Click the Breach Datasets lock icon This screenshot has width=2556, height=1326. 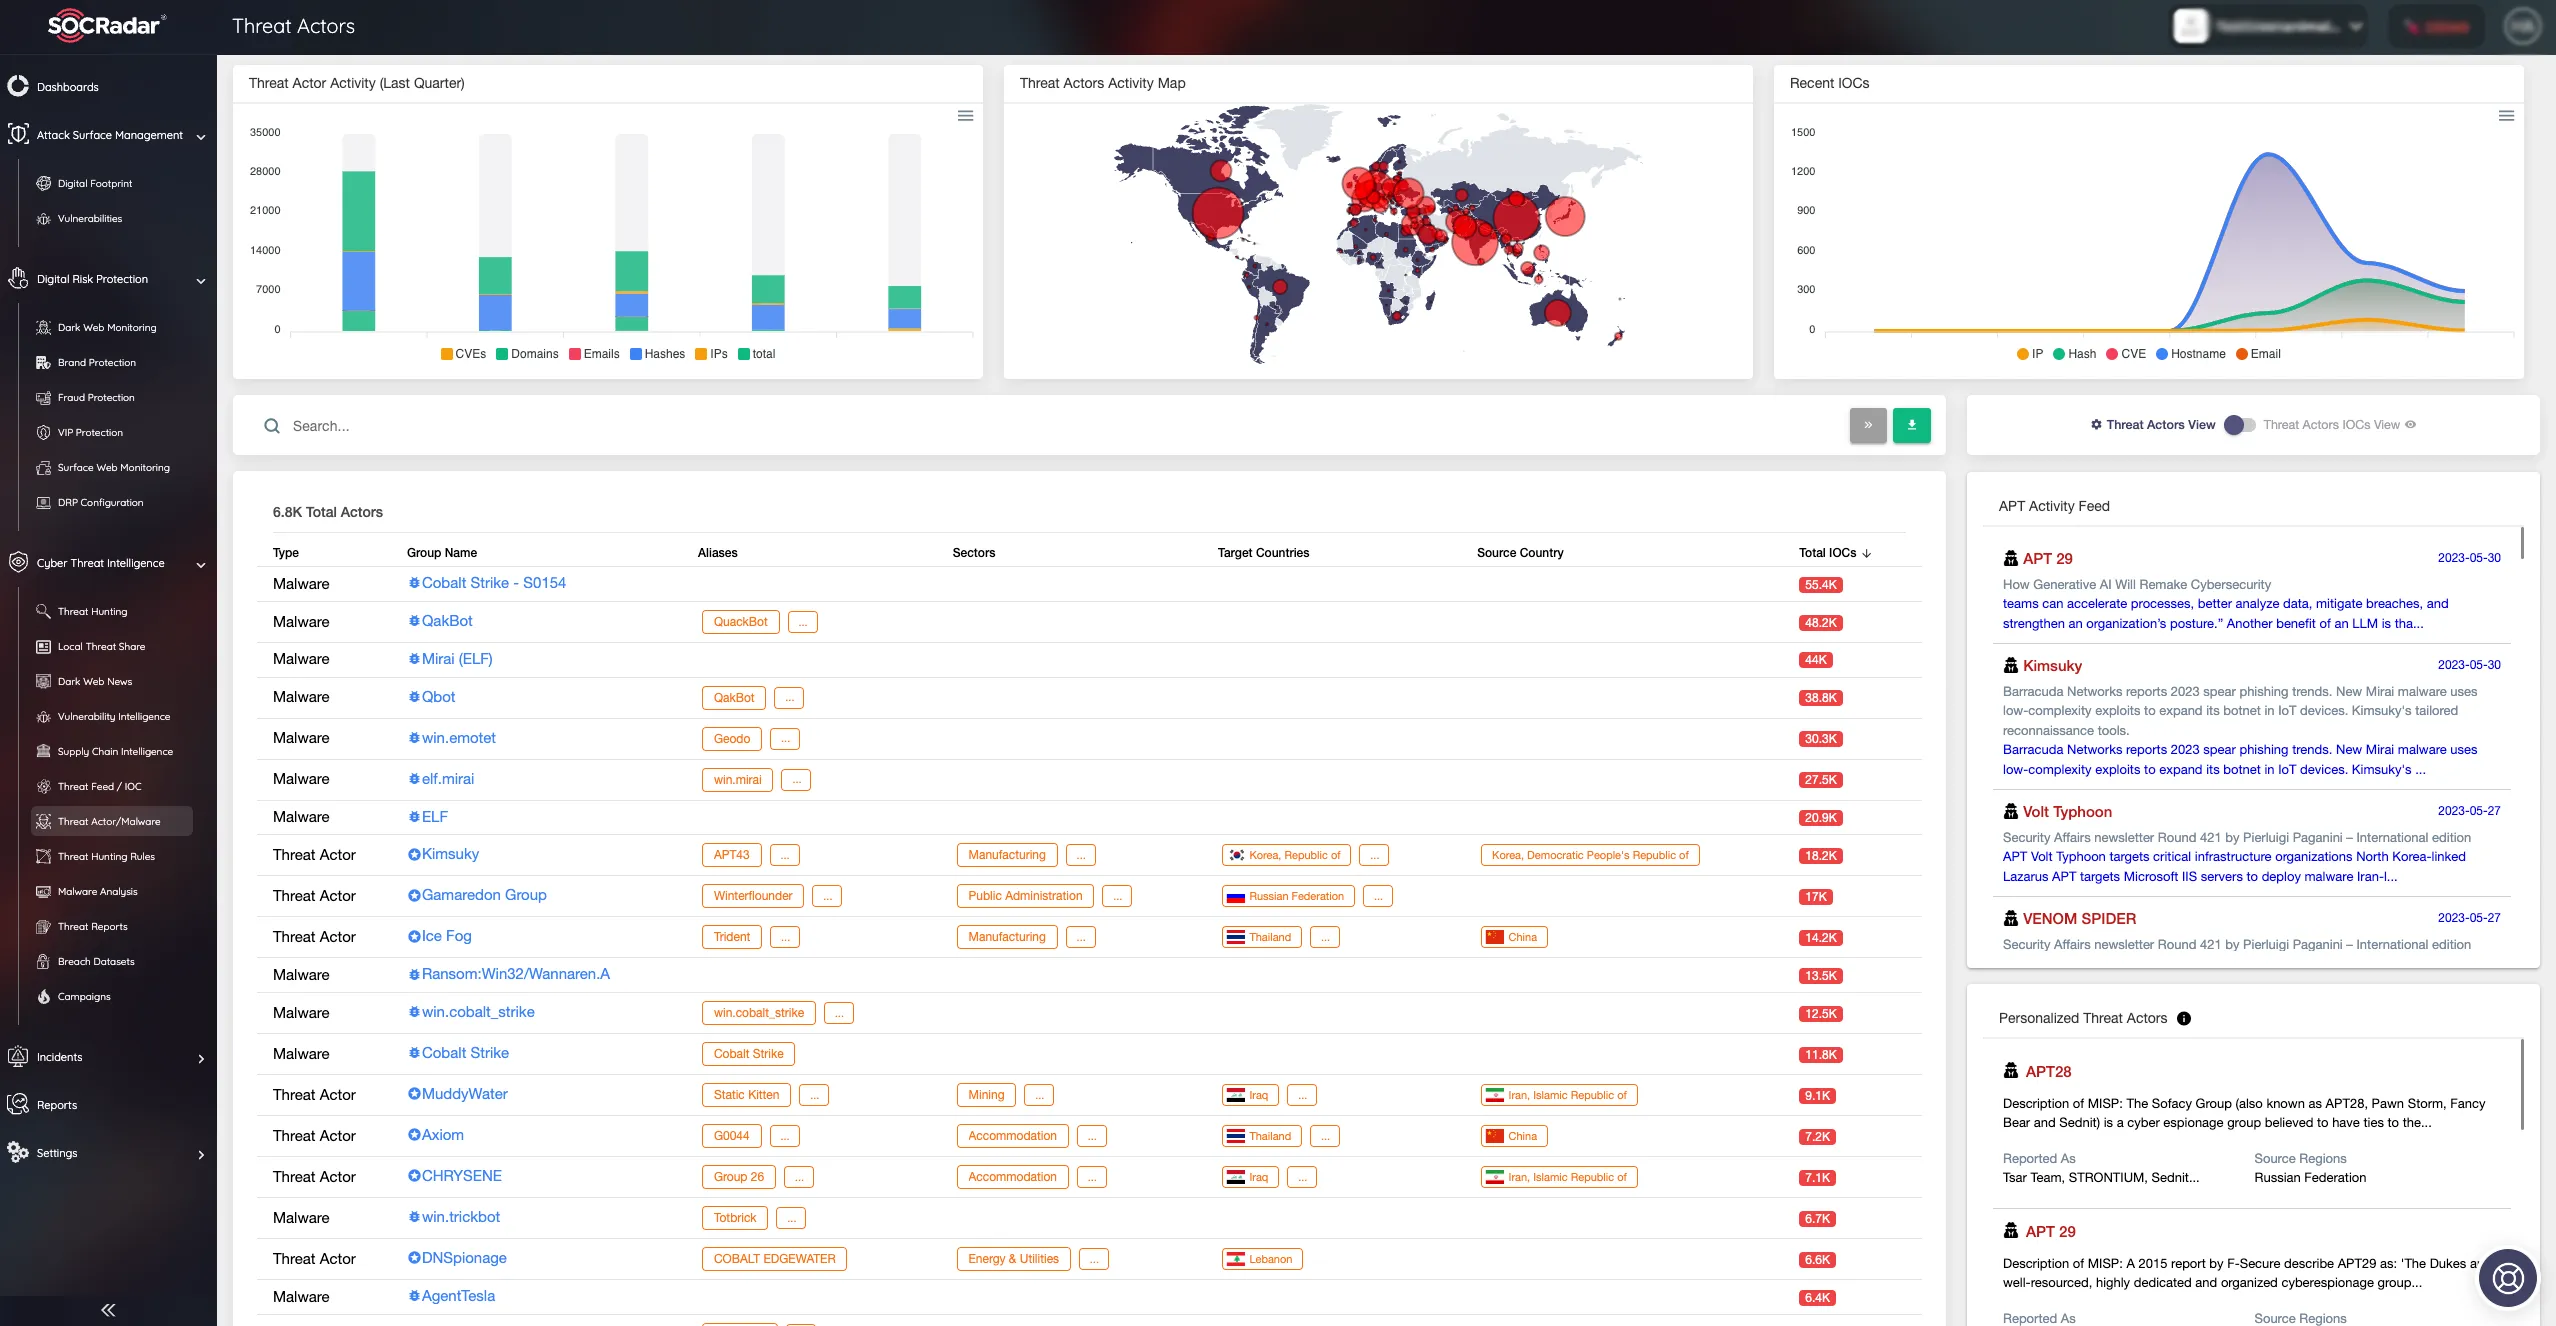(x=43, y=961)
